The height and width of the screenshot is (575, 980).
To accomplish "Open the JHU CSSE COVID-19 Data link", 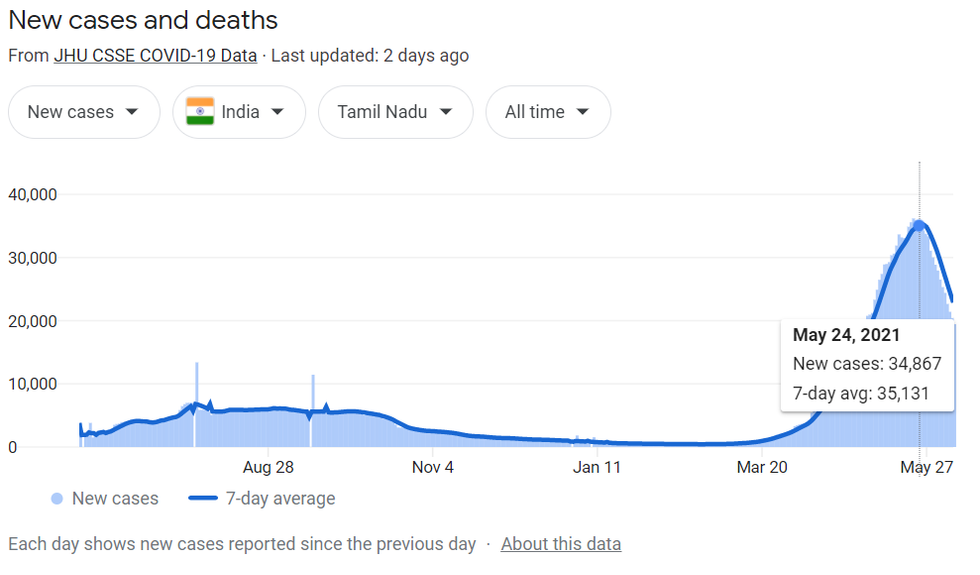I will (155, 55).
